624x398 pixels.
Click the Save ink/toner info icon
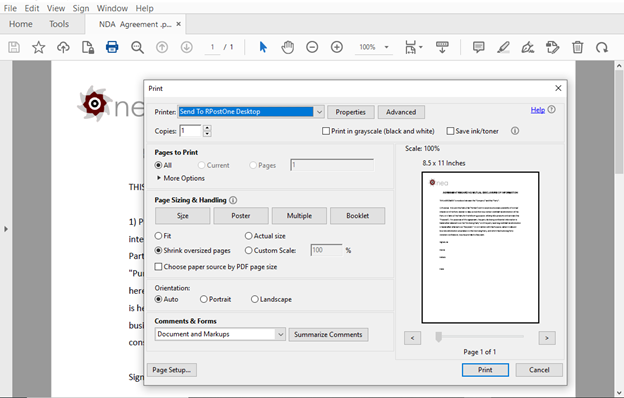pyautogui.click(x=515, y=131)
